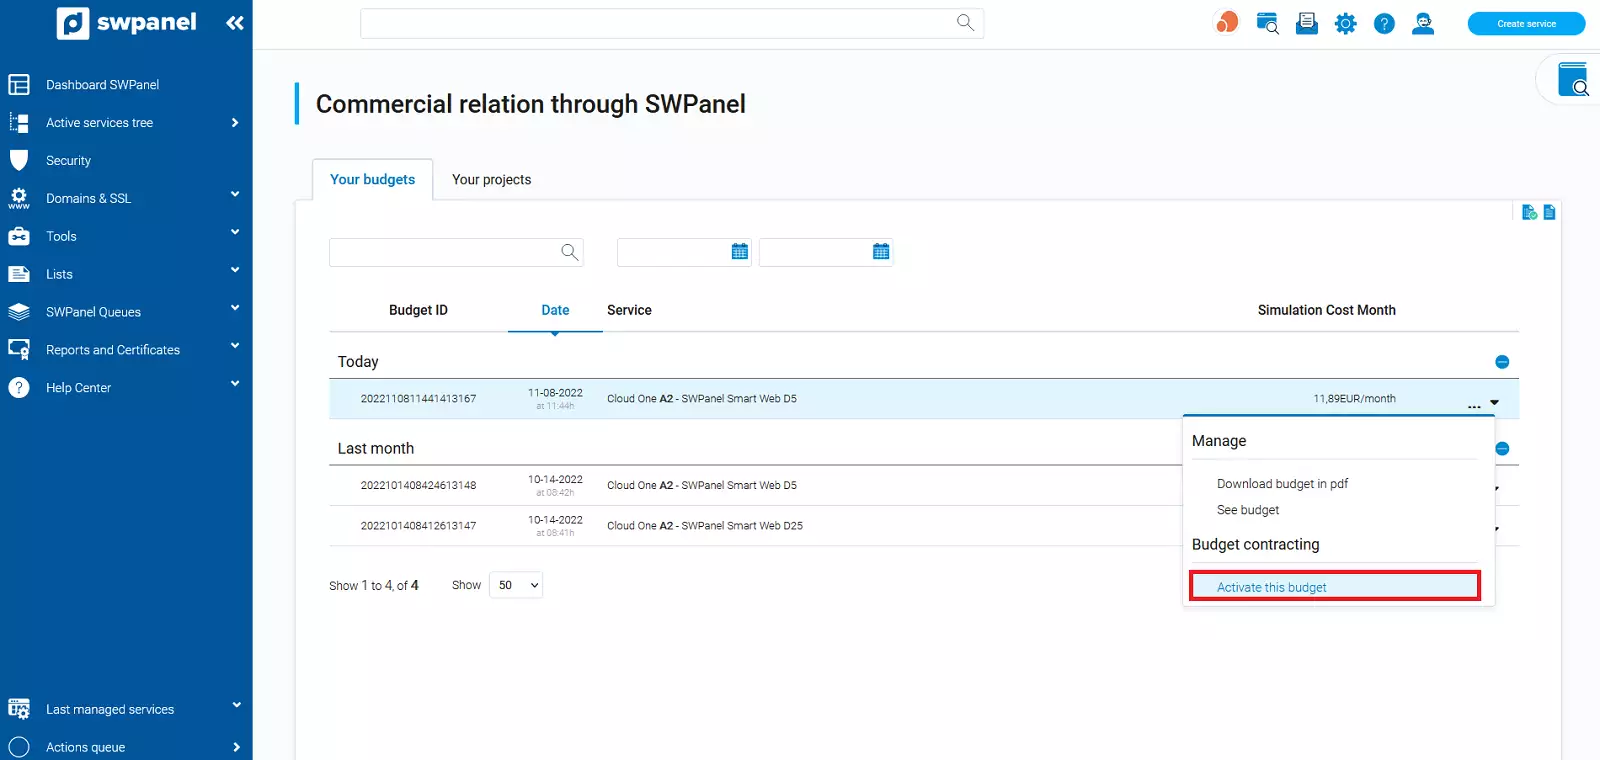This screenshot has width=1600, height=760.
Task: Choose See budget from Manage menu
Action: (x=1247, y=510)
